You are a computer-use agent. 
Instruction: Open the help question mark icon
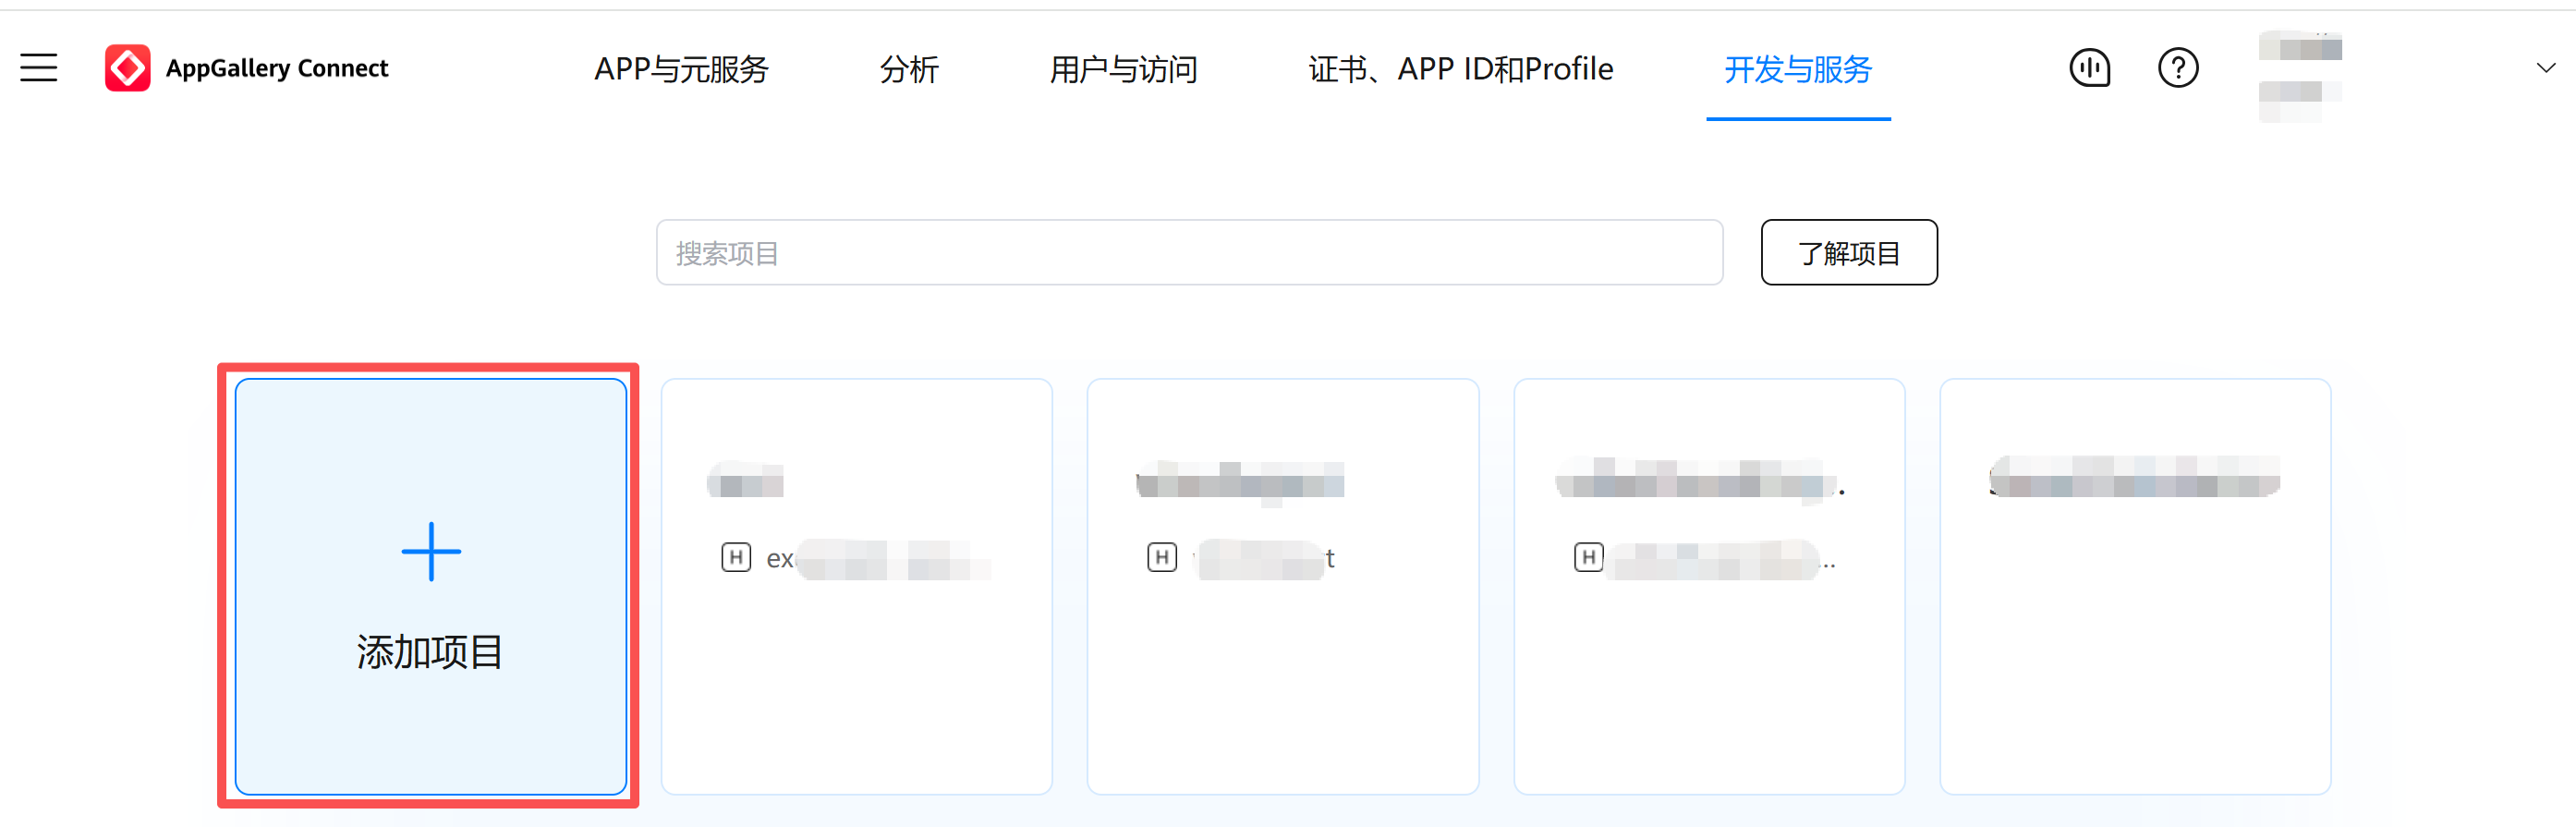2177,68
